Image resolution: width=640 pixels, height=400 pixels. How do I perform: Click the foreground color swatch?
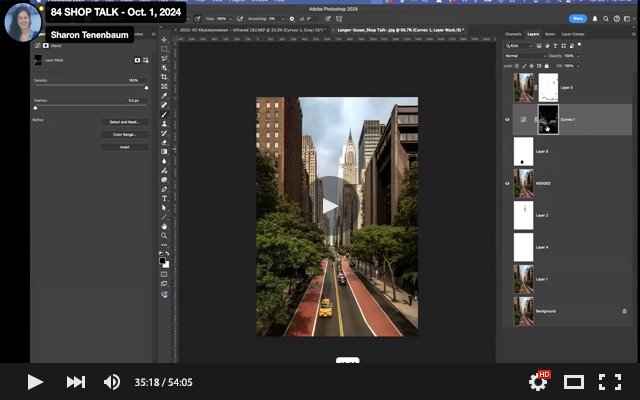click(x=162, y=260)
